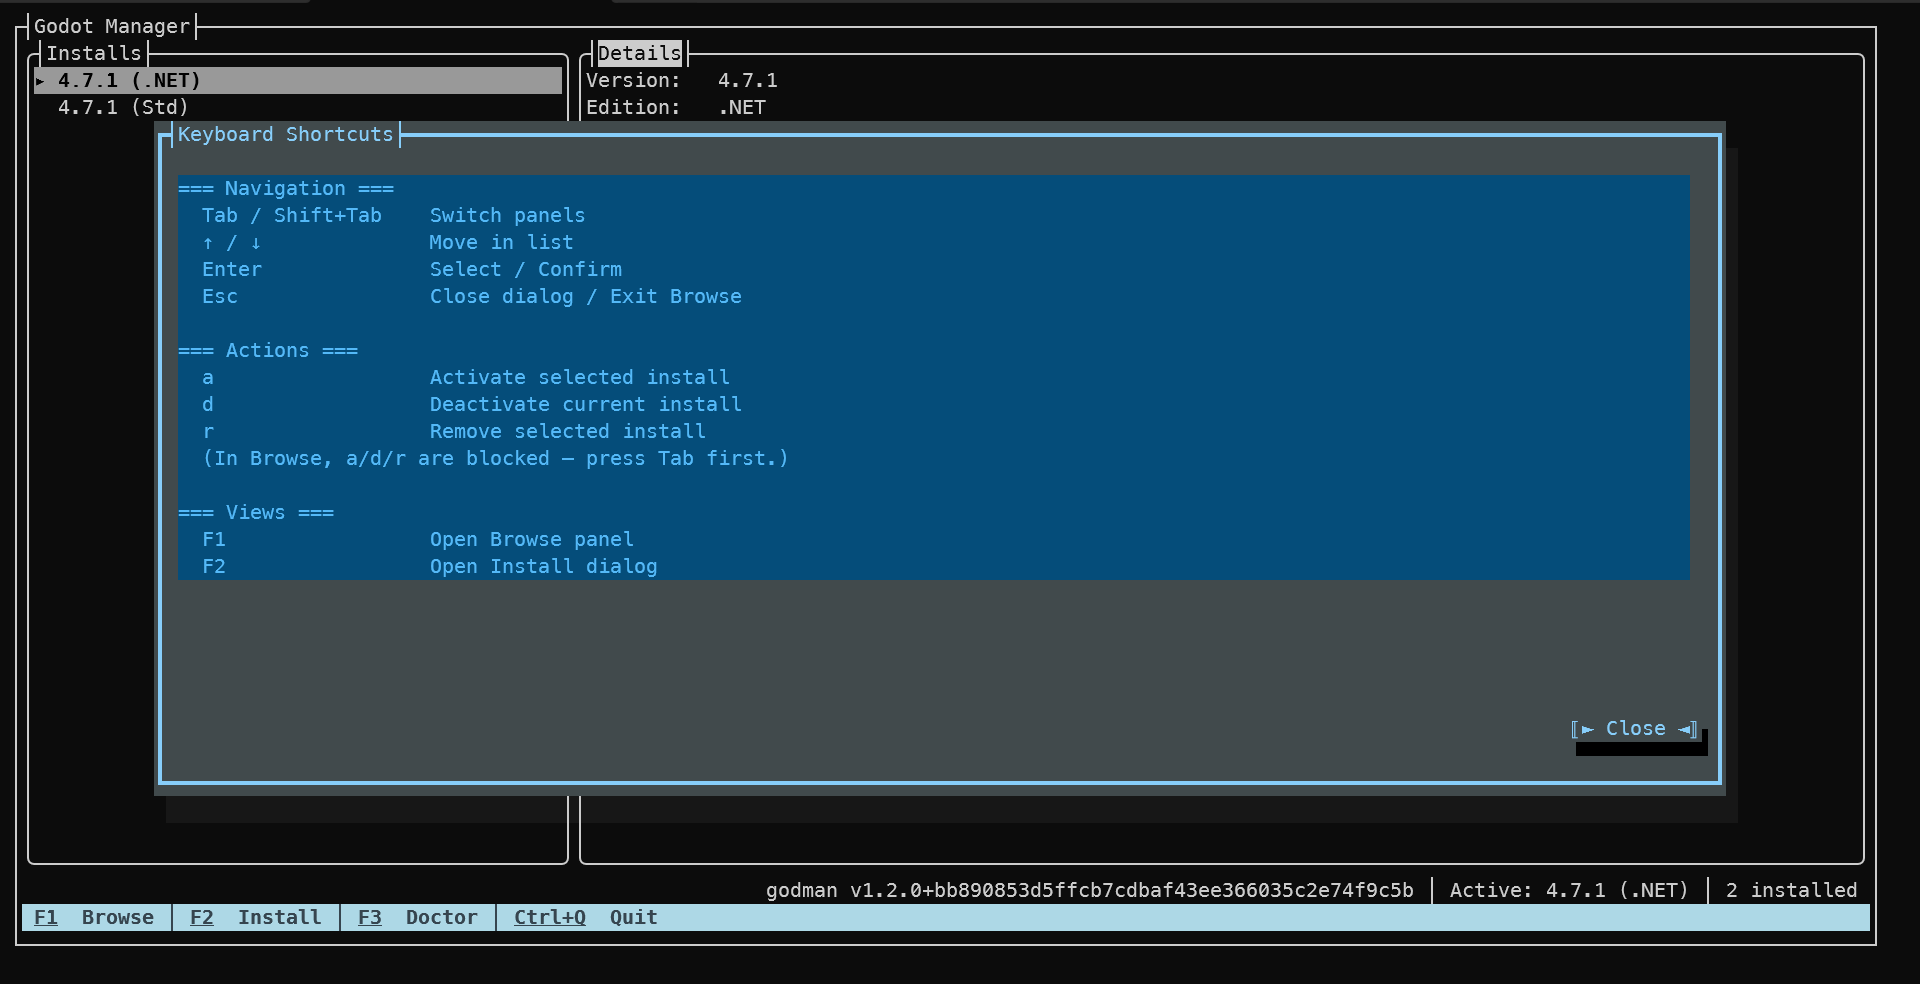Image resolution: width=1920 pixels, height=984 pixels.
Task: Click the '=== Actions ===' heading
Action: (x=268, y=351)
